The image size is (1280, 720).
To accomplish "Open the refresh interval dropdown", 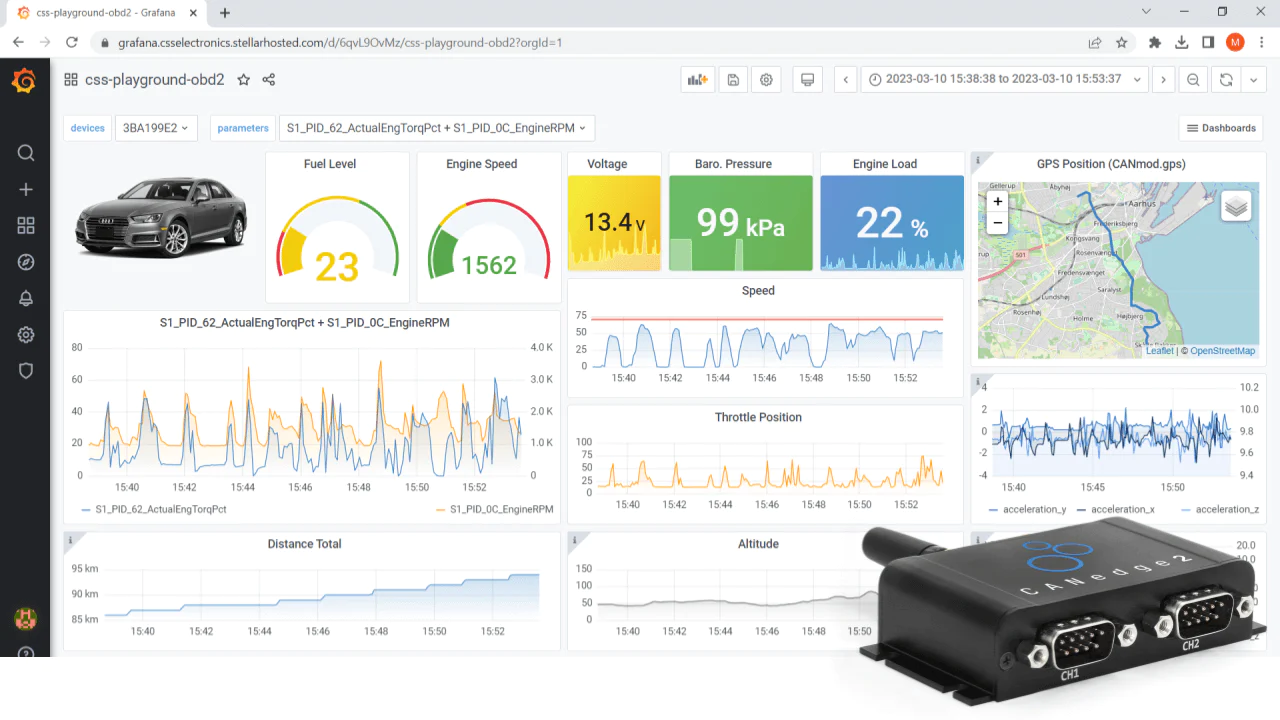I will coord(1254,80).
